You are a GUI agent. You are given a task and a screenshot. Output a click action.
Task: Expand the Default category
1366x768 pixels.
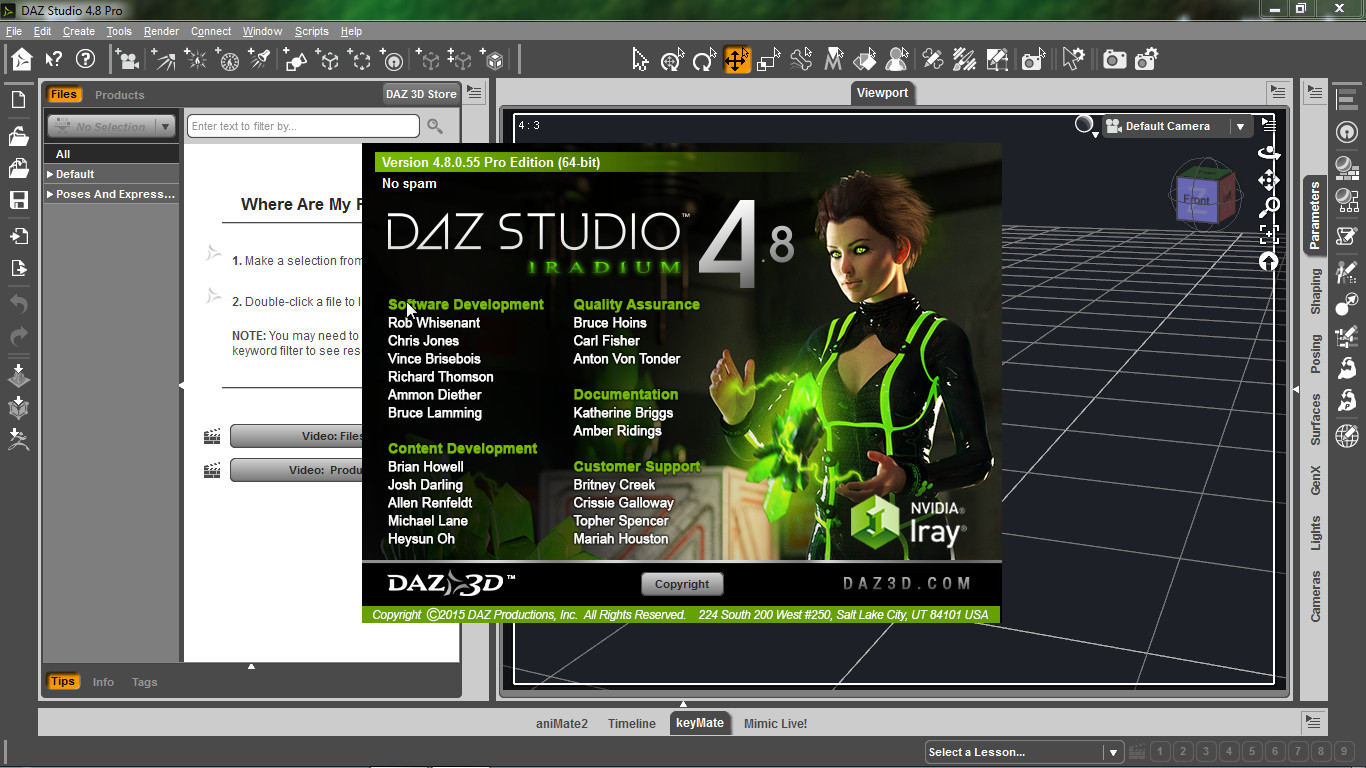pyautogui.click(x=51, y=174)
